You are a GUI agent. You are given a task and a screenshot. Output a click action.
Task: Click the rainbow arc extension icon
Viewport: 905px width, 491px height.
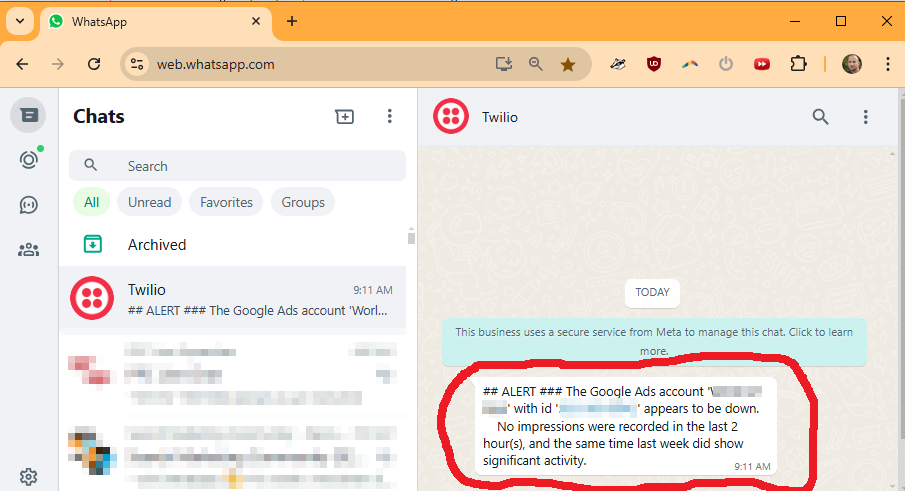pyautogui.click(x=690, y=64)
